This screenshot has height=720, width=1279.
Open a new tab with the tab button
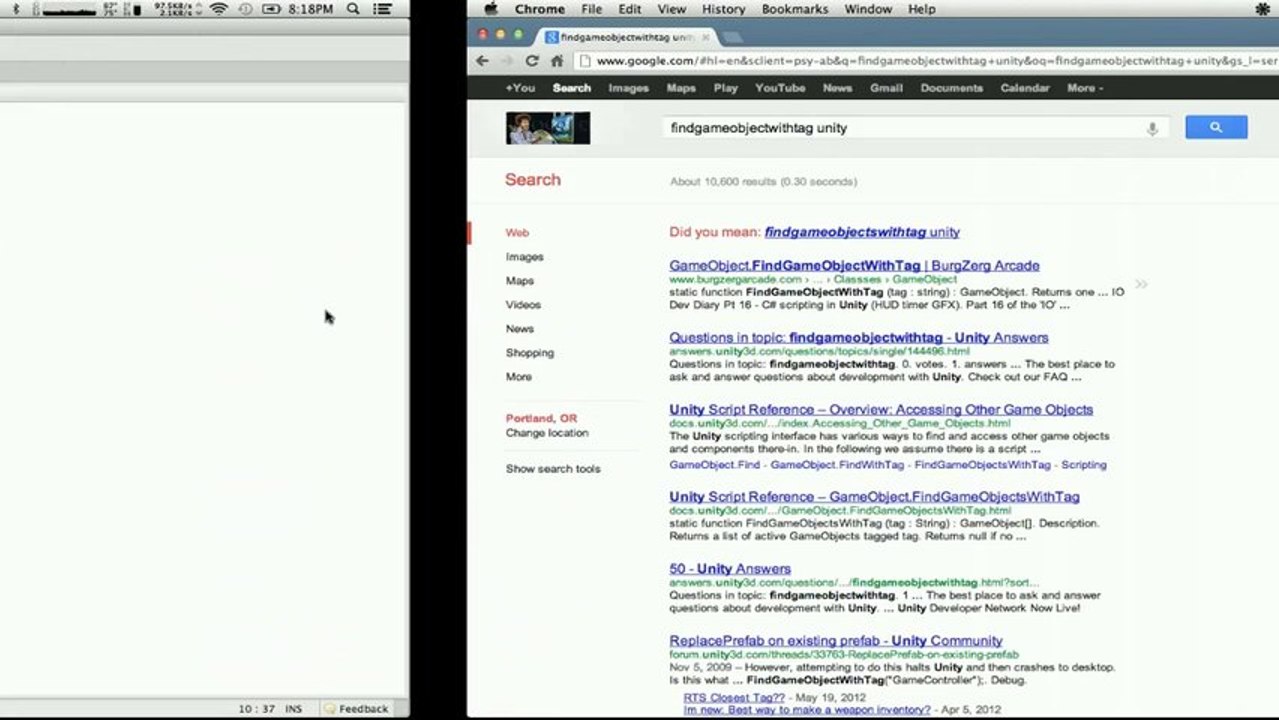pos(732,37)
